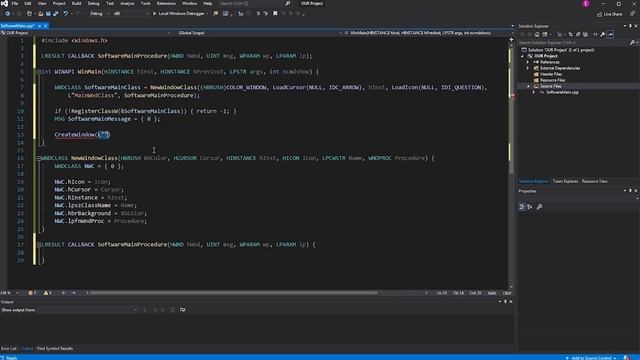Open the File menu
640x360 pixels.
point(15,3)
